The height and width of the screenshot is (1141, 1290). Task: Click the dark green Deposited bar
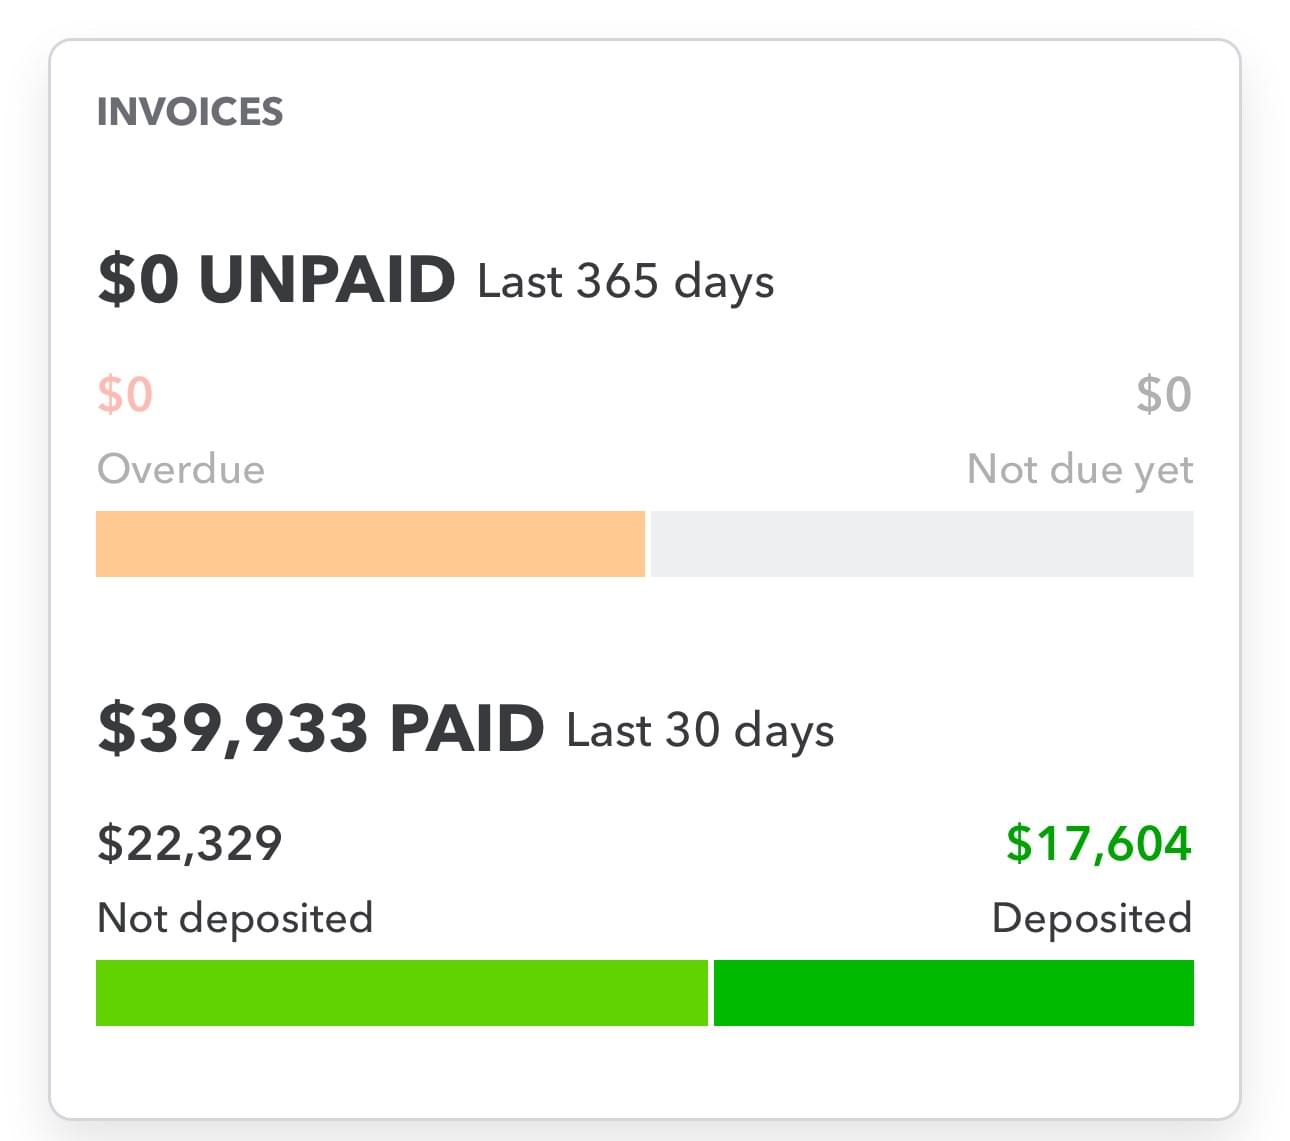[x=953, y=993]
